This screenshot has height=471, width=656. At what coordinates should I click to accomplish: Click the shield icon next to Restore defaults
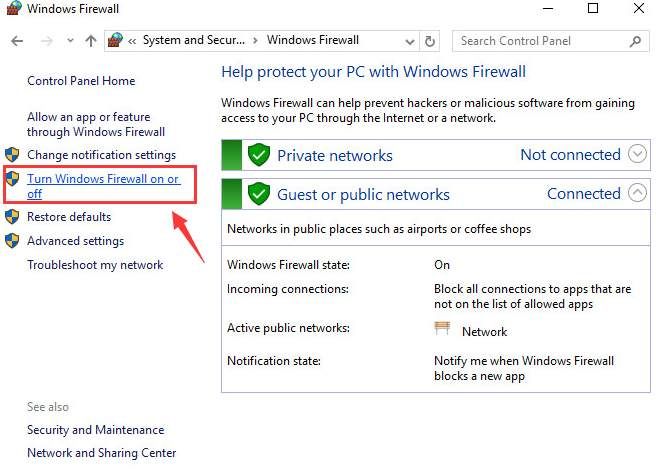(x=12, y=217)
